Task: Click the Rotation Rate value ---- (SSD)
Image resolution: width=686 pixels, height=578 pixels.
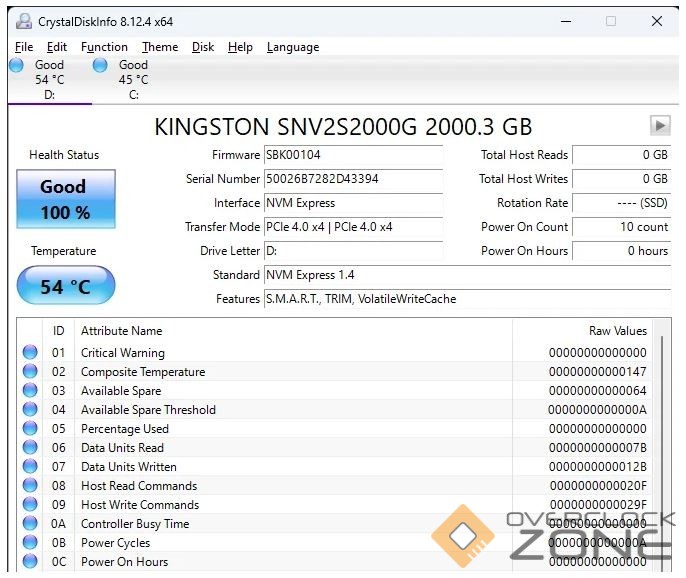Action: pyautogui.click(x=622, y=203)
